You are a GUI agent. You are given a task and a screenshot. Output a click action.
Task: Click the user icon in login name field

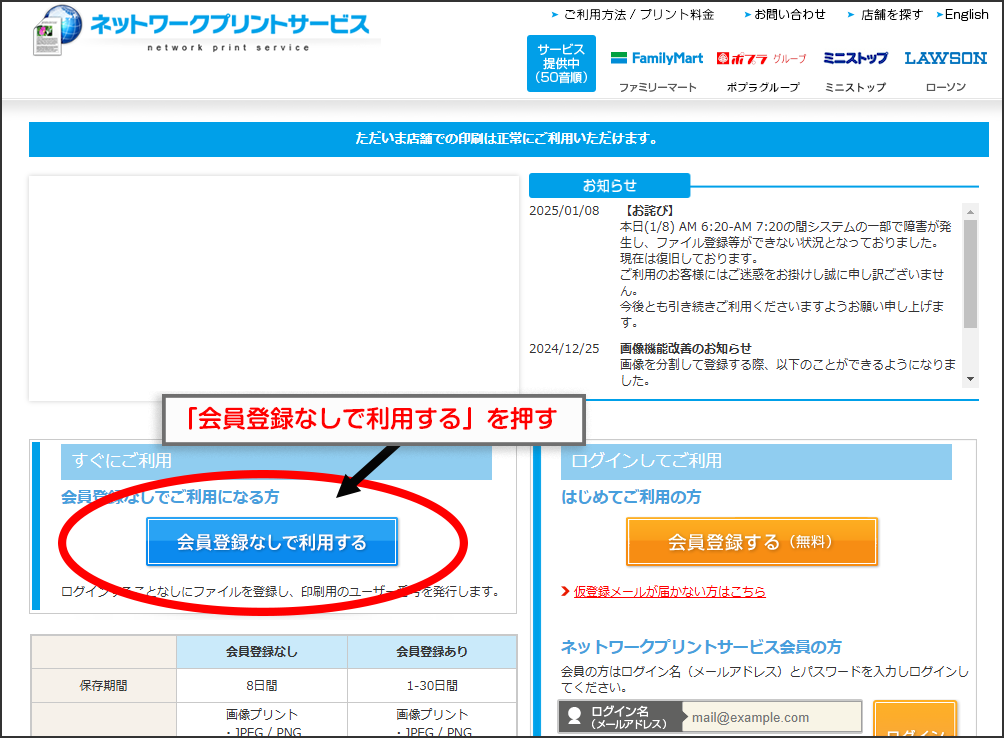[x=575, y=717]
